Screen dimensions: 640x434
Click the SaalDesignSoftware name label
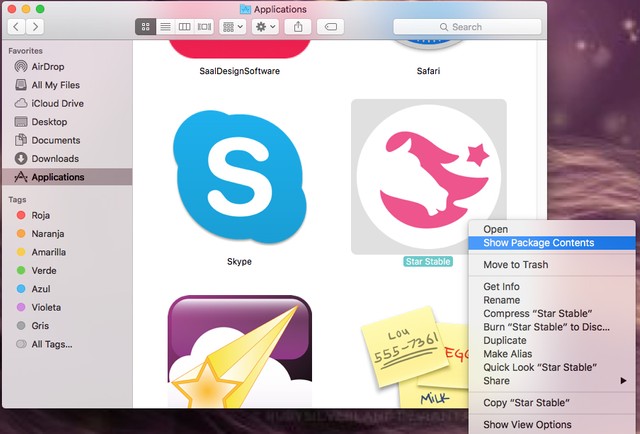240,71
